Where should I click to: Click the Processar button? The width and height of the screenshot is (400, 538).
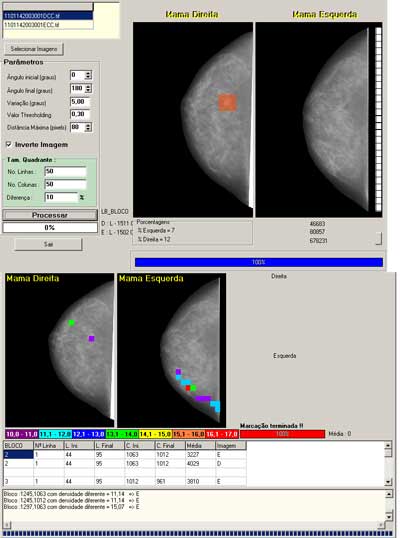(x=50, y=215)
